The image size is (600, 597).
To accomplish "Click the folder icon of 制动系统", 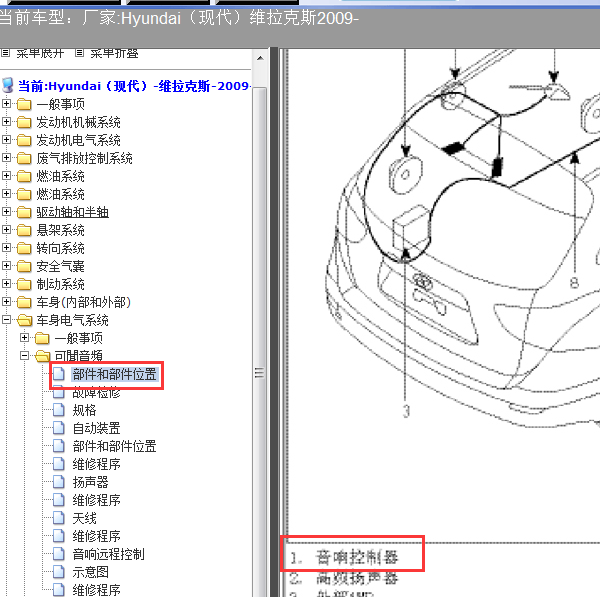I will pos(24,284).
